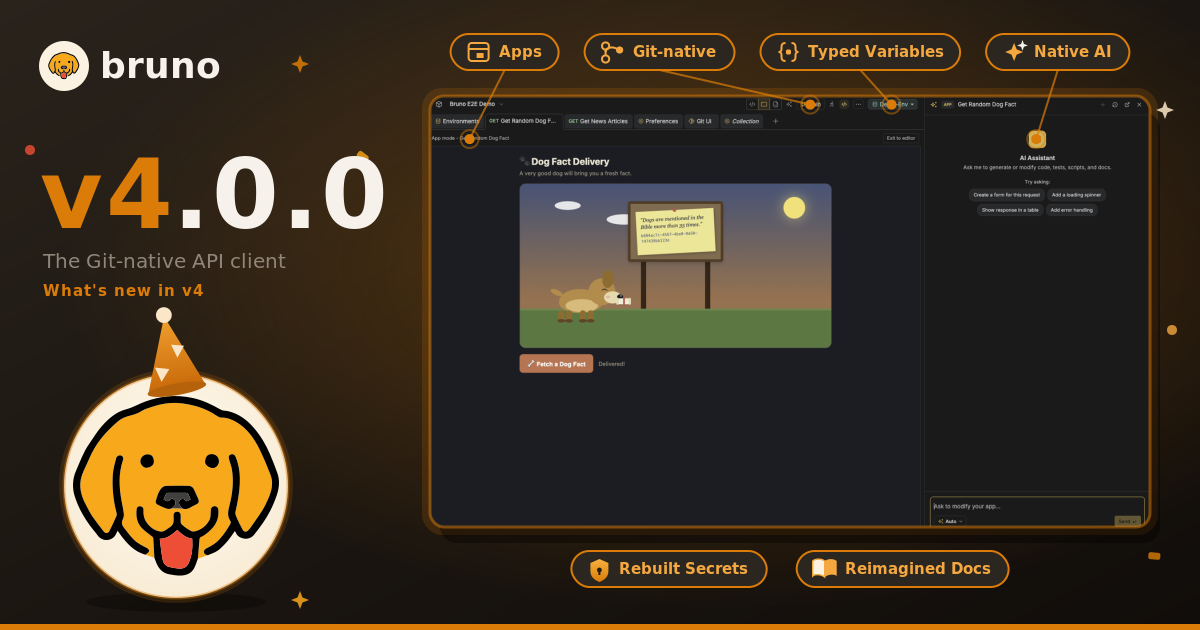The width and height of the screenshot is (1200, 630).
Task: Switch to the Get News Articles tab
Action: click(598, 121)
